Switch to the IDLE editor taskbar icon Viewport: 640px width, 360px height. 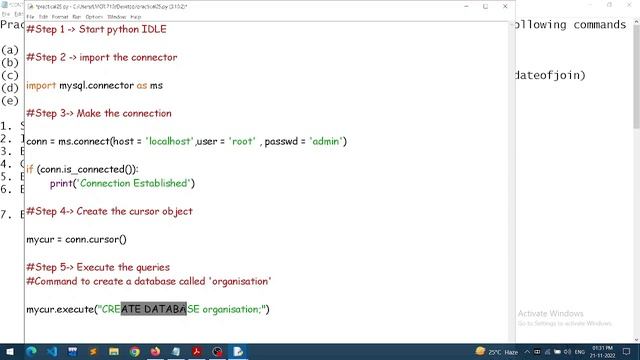click(238, 351)
